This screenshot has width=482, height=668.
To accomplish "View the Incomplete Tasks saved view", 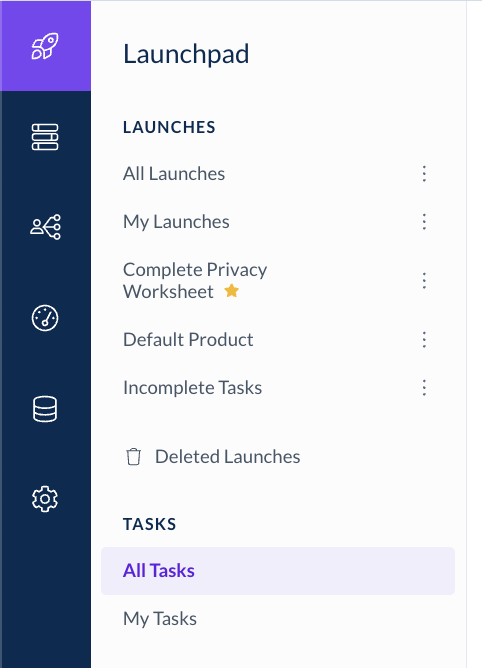I will pos(192,388).
